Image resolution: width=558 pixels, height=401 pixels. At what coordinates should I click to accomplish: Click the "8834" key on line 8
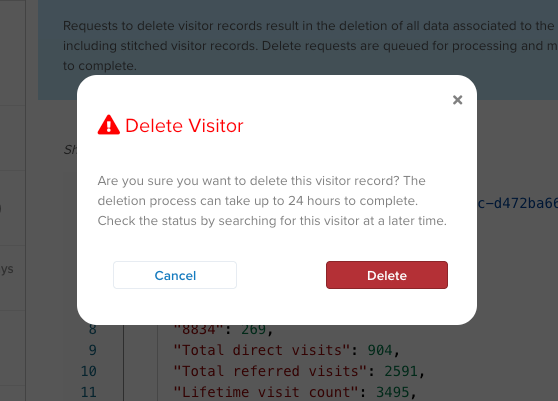(199, 330)
